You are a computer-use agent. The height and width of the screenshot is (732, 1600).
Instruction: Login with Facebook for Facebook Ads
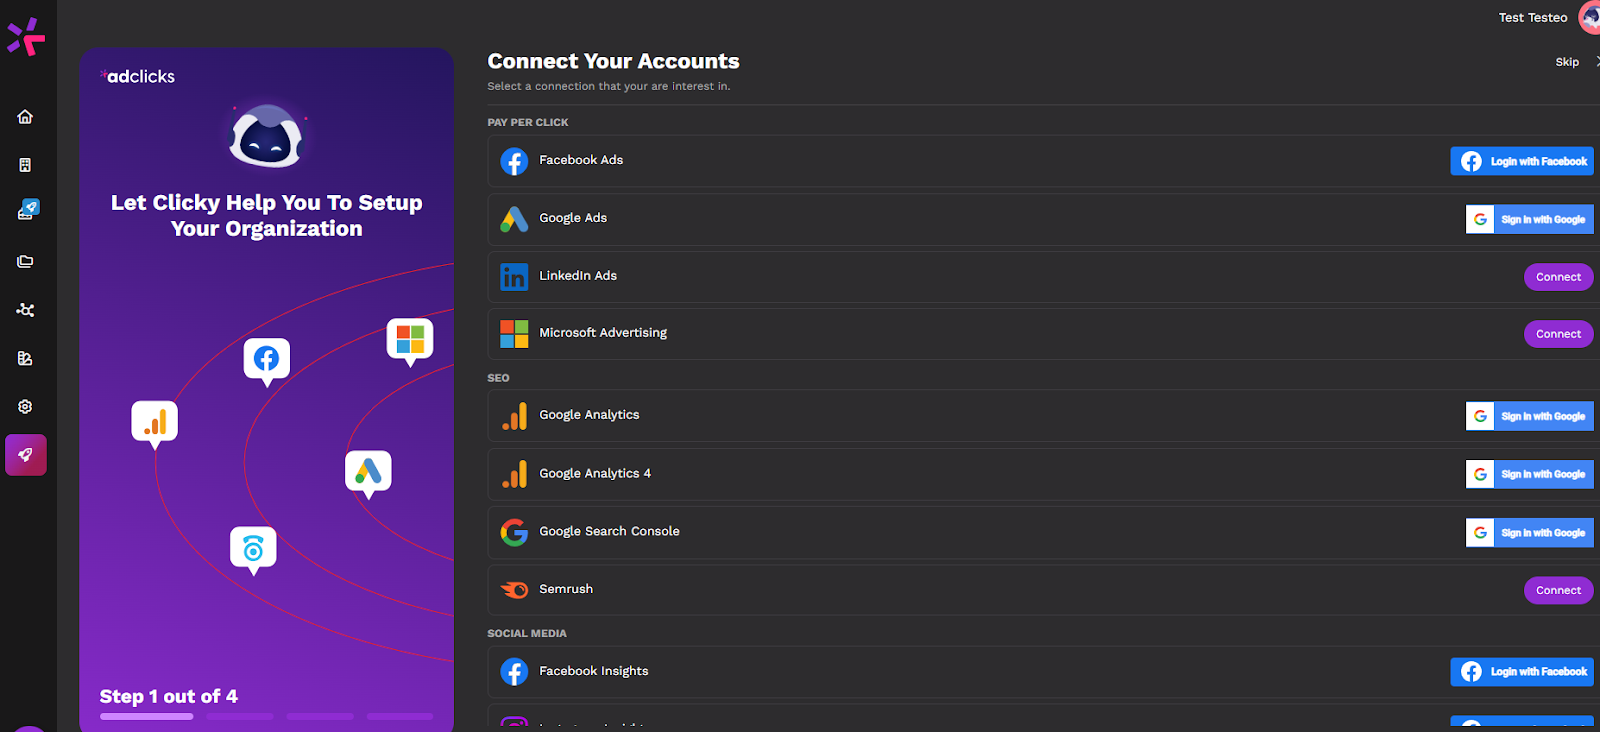click(1521, 161)
